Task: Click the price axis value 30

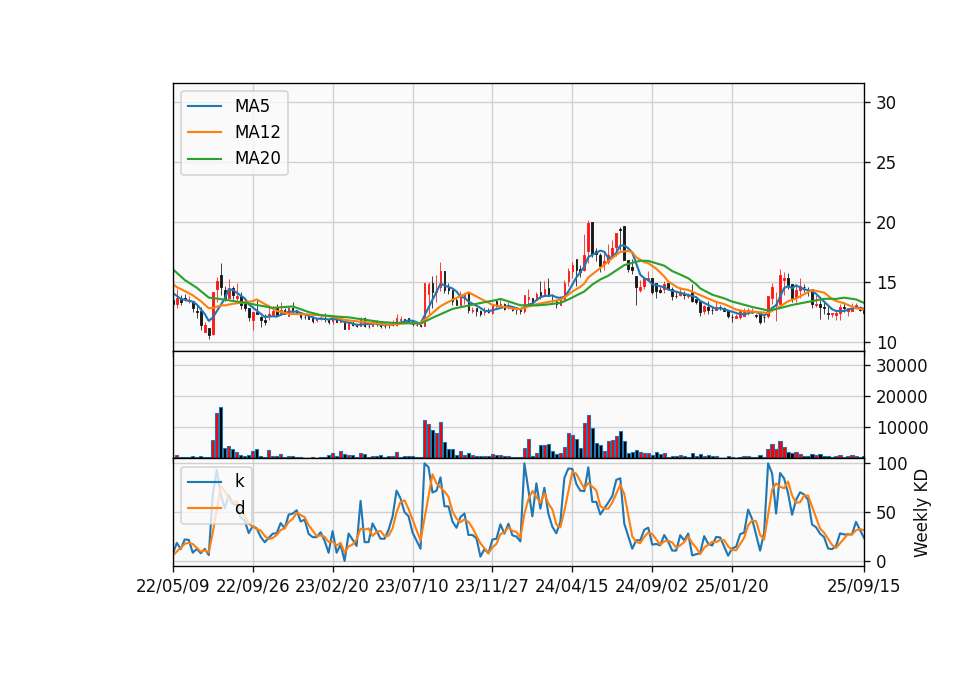Action: (x=886, y=103)
